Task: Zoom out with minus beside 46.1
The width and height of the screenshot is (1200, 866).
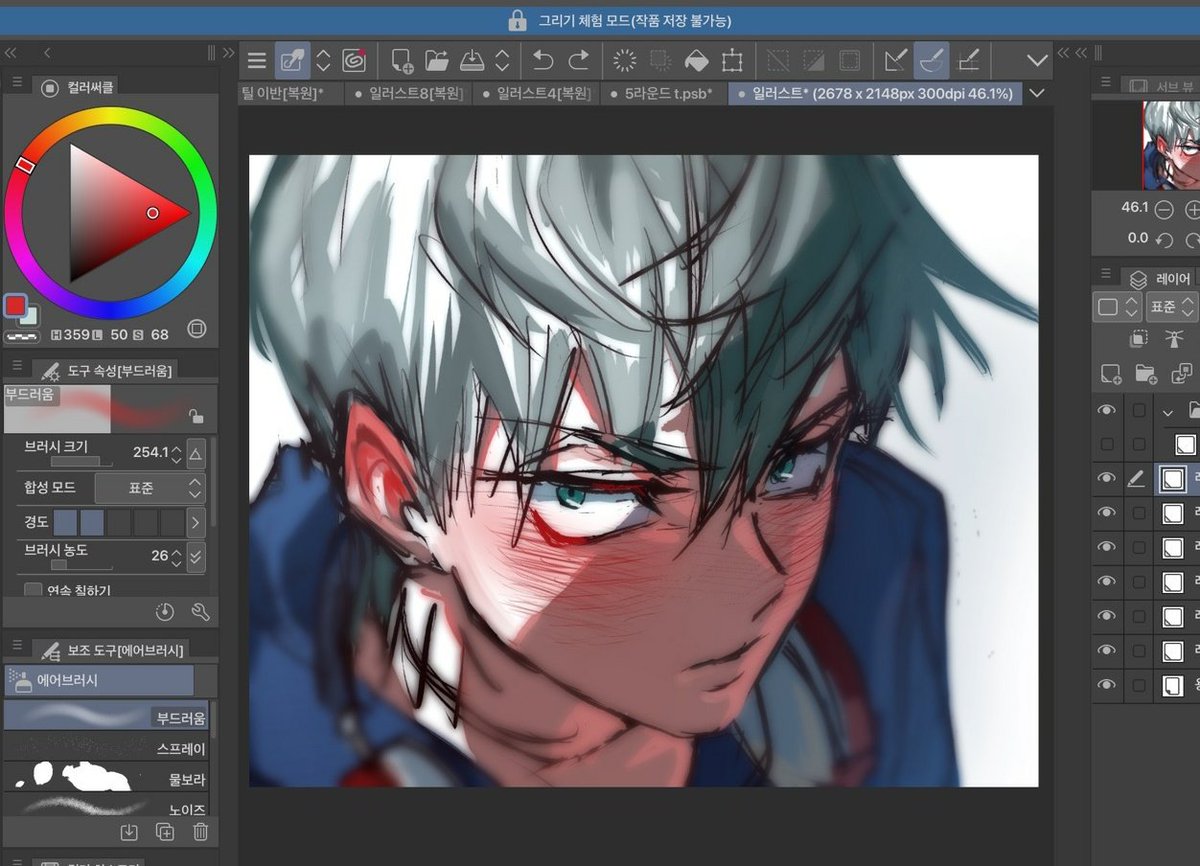Action: [1163, 209]
